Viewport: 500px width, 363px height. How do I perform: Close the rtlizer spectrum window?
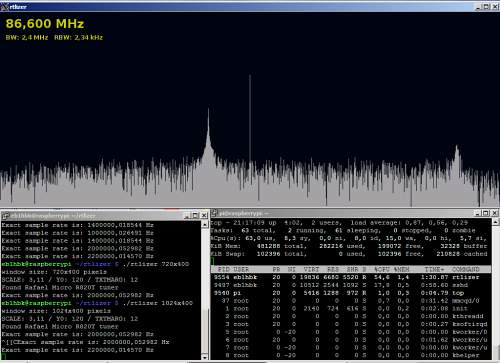(495, 7)
